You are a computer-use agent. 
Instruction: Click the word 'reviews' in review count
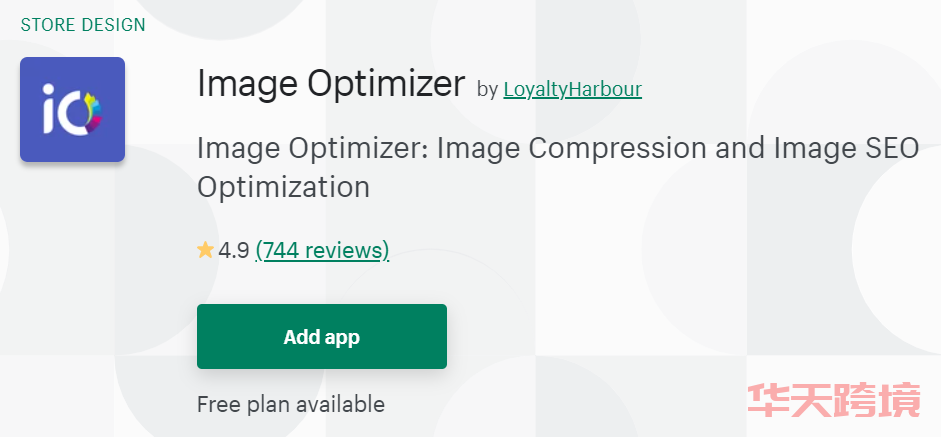coord(344,250)
